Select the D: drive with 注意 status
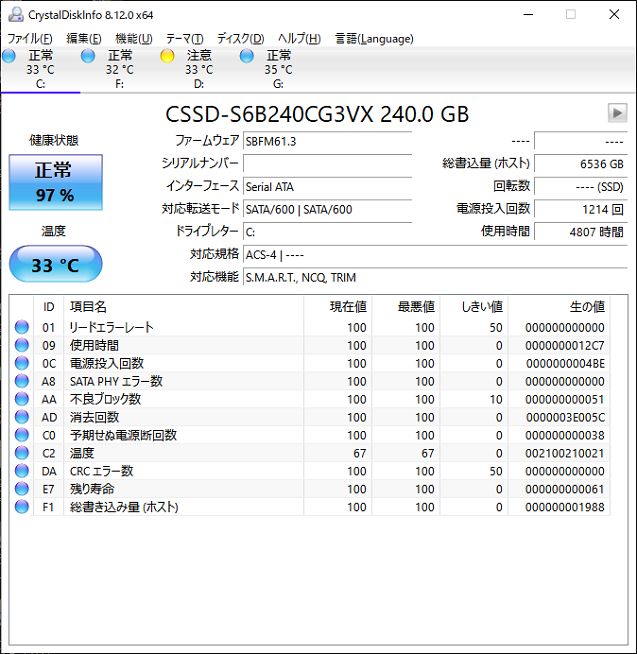Screen dimensions: 637x654 [199, 70]
